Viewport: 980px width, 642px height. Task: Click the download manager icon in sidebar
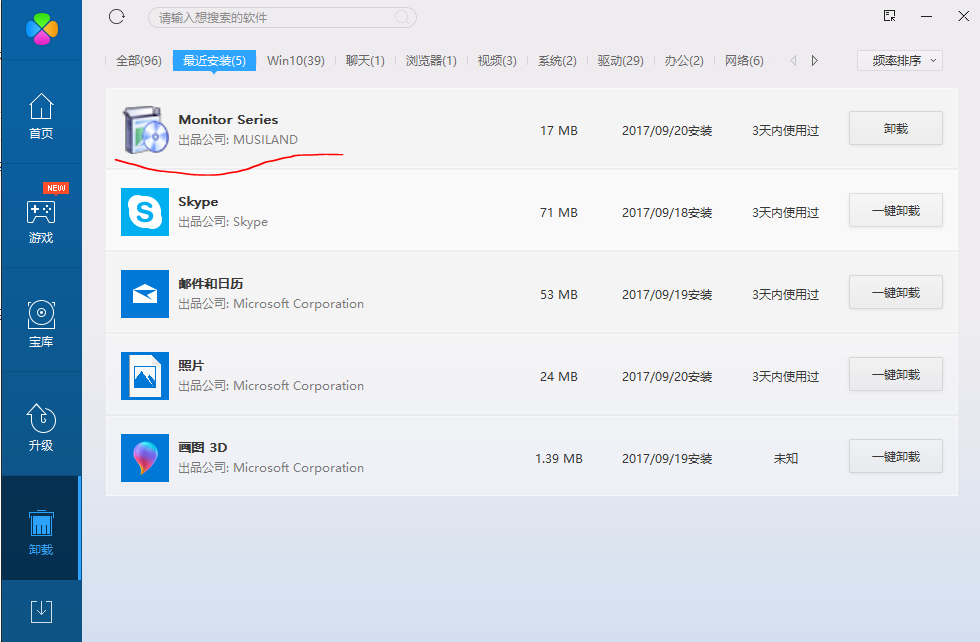(41, 610)
